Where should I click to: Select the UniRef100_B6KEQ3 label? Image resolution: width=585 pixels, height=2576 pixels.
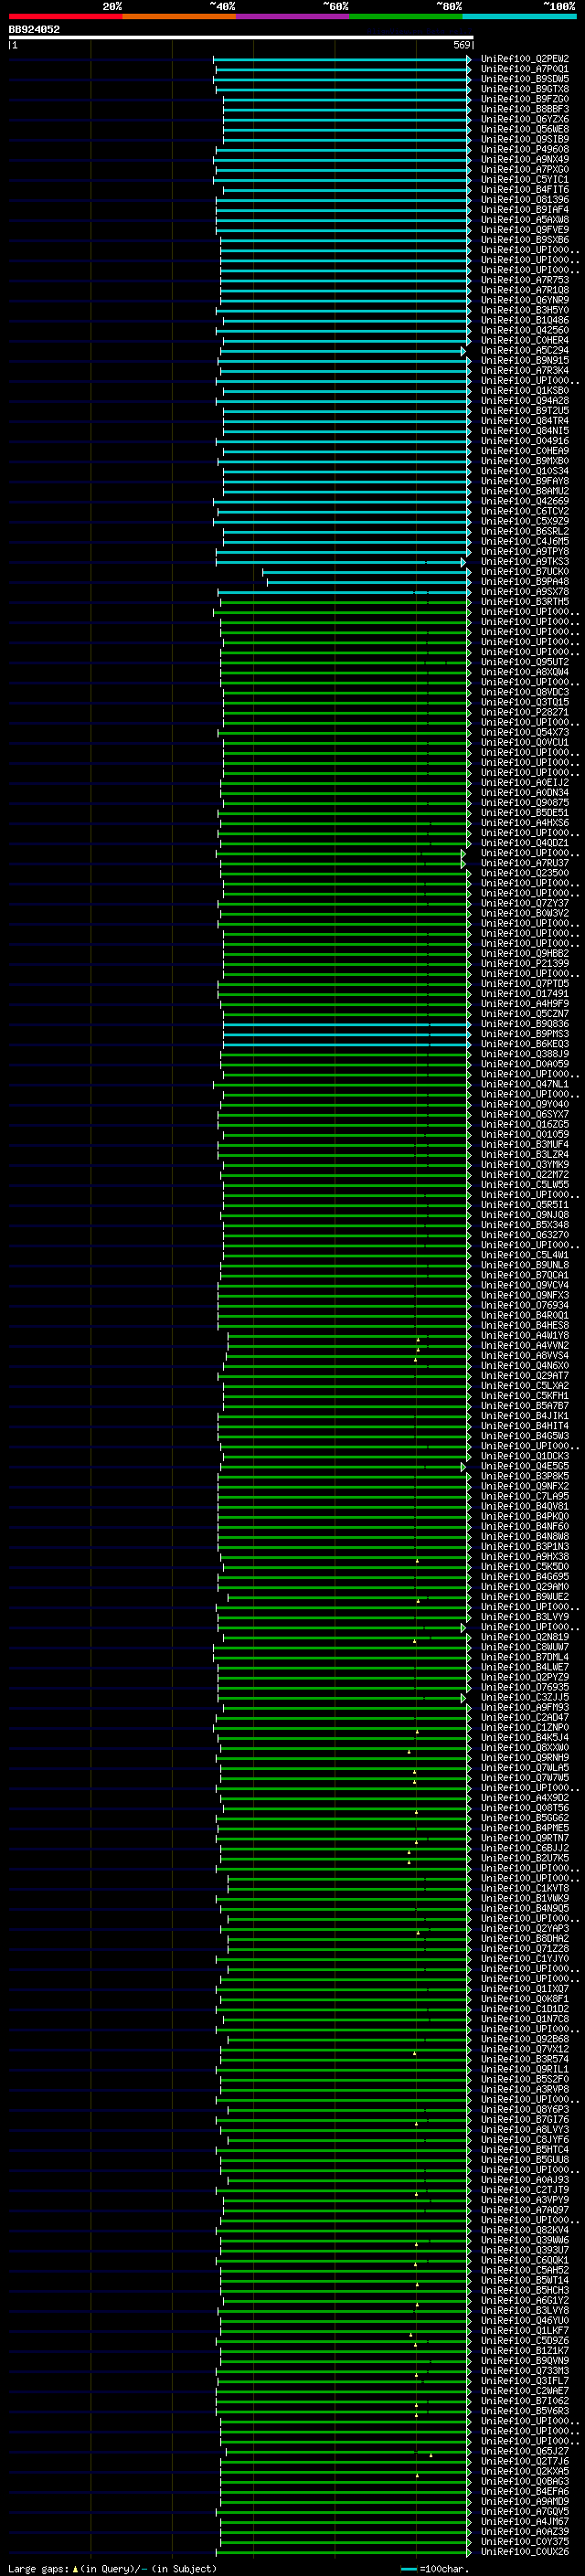pos(524,1044)
